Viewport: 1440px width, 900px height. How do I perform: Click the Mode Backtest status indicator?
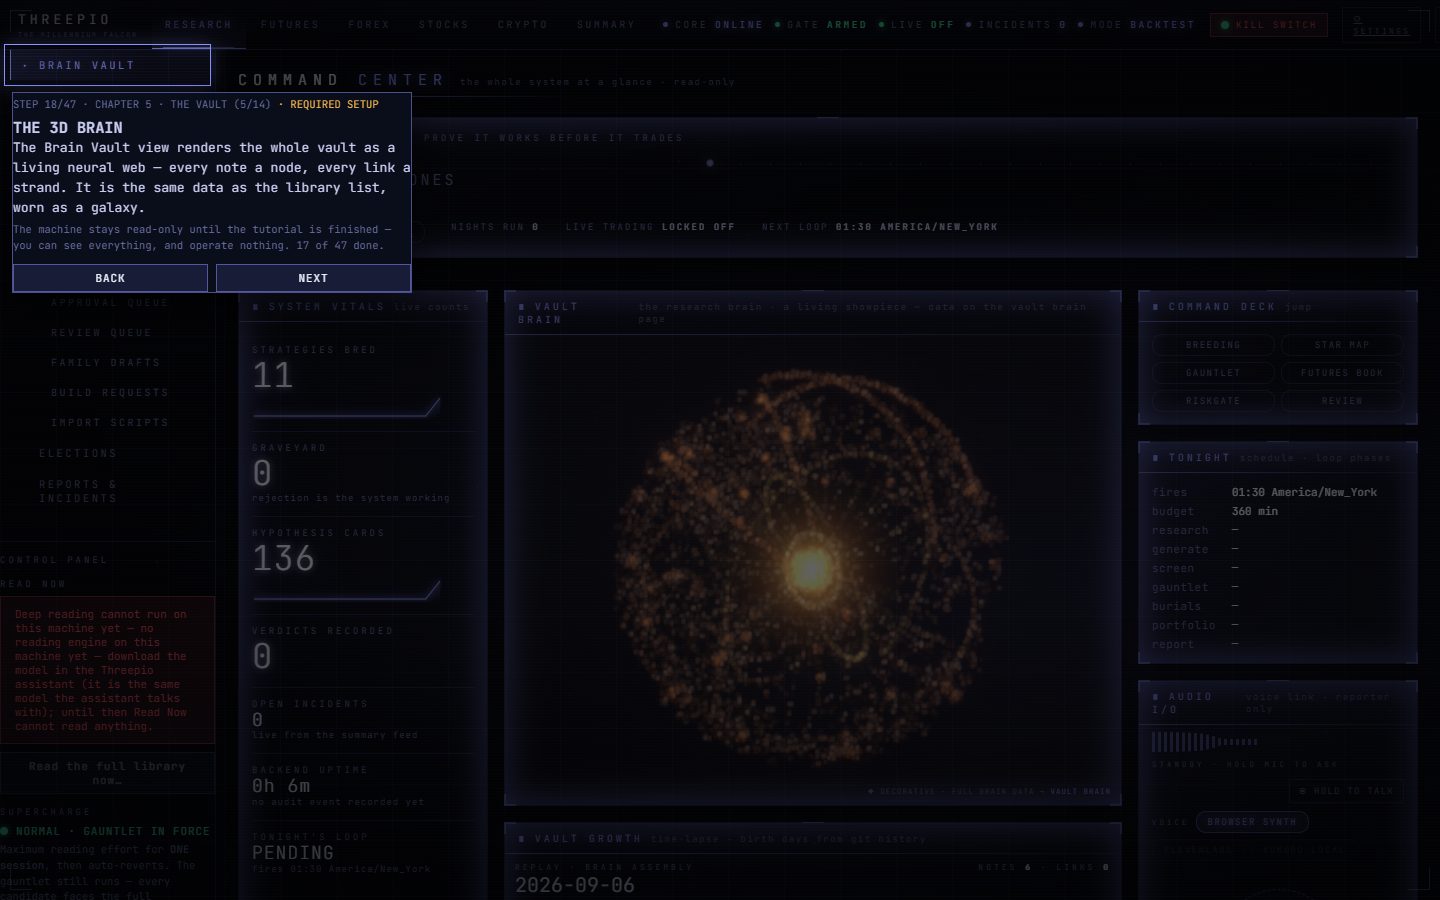coord(1136,25)
